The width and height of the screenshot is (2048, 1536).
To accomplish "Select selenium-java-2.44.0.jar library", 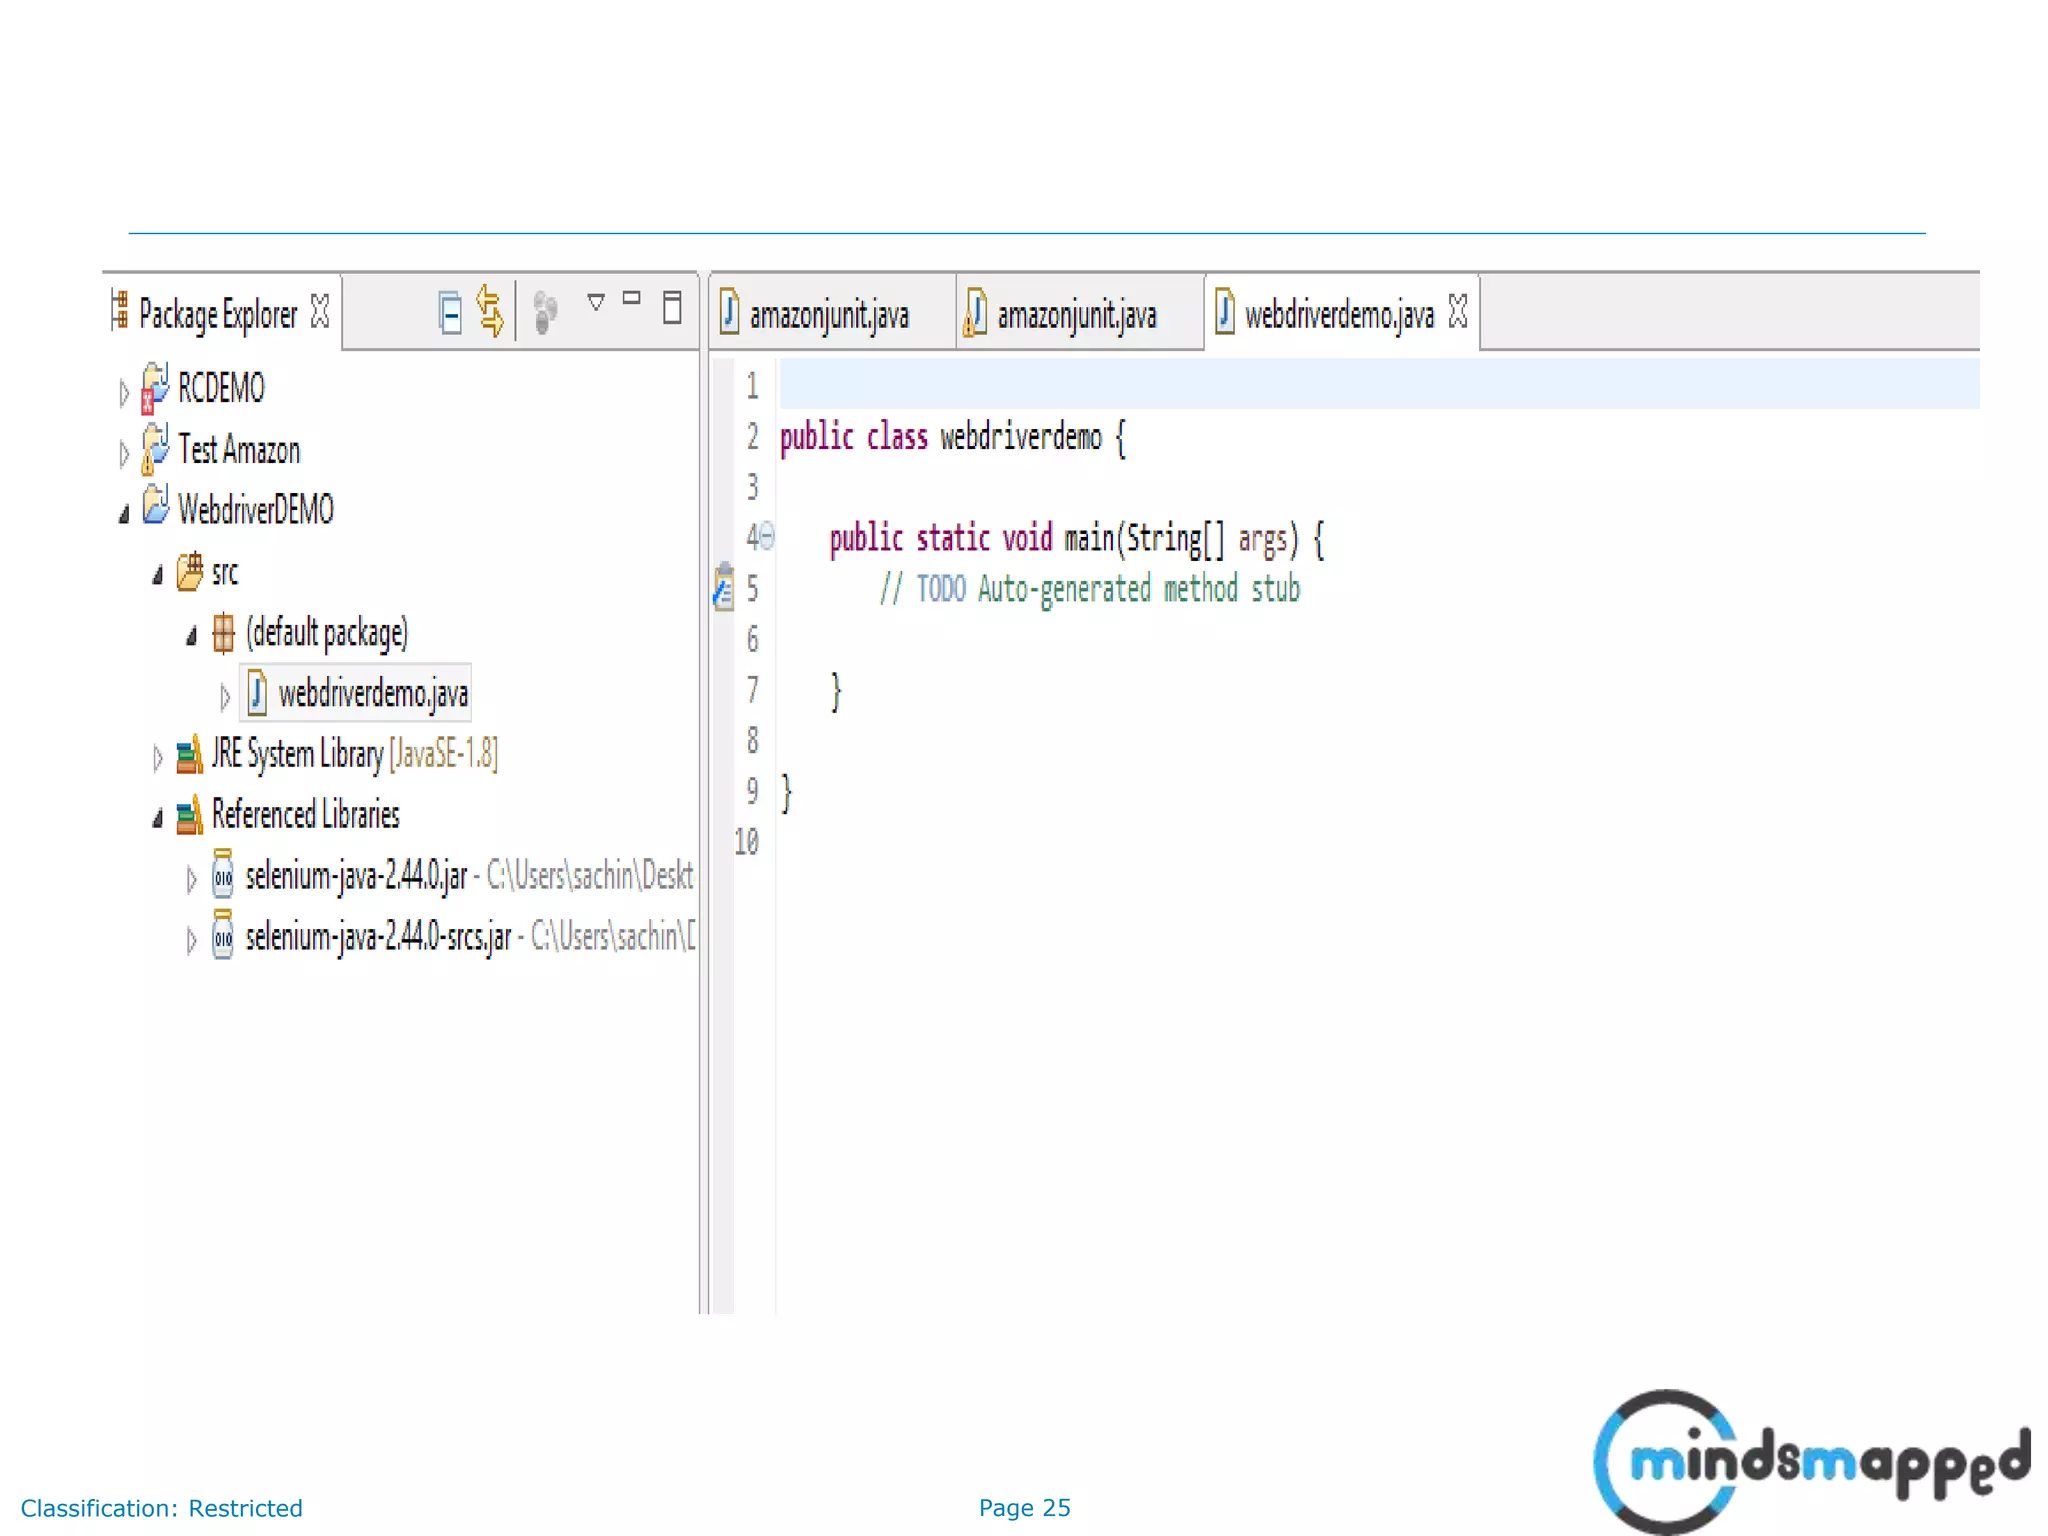I will [355, 876].
